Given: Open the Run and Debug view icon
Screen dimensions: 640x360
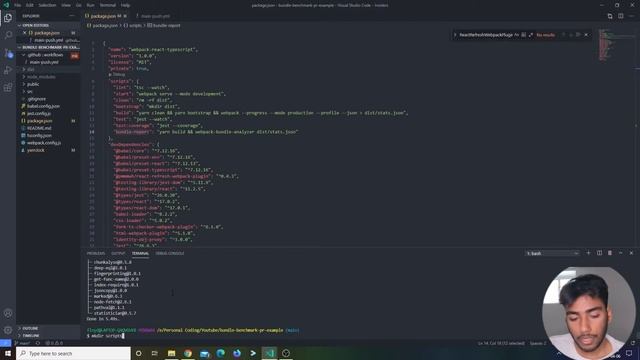Looking at the screenshot, I should (8, 70).
